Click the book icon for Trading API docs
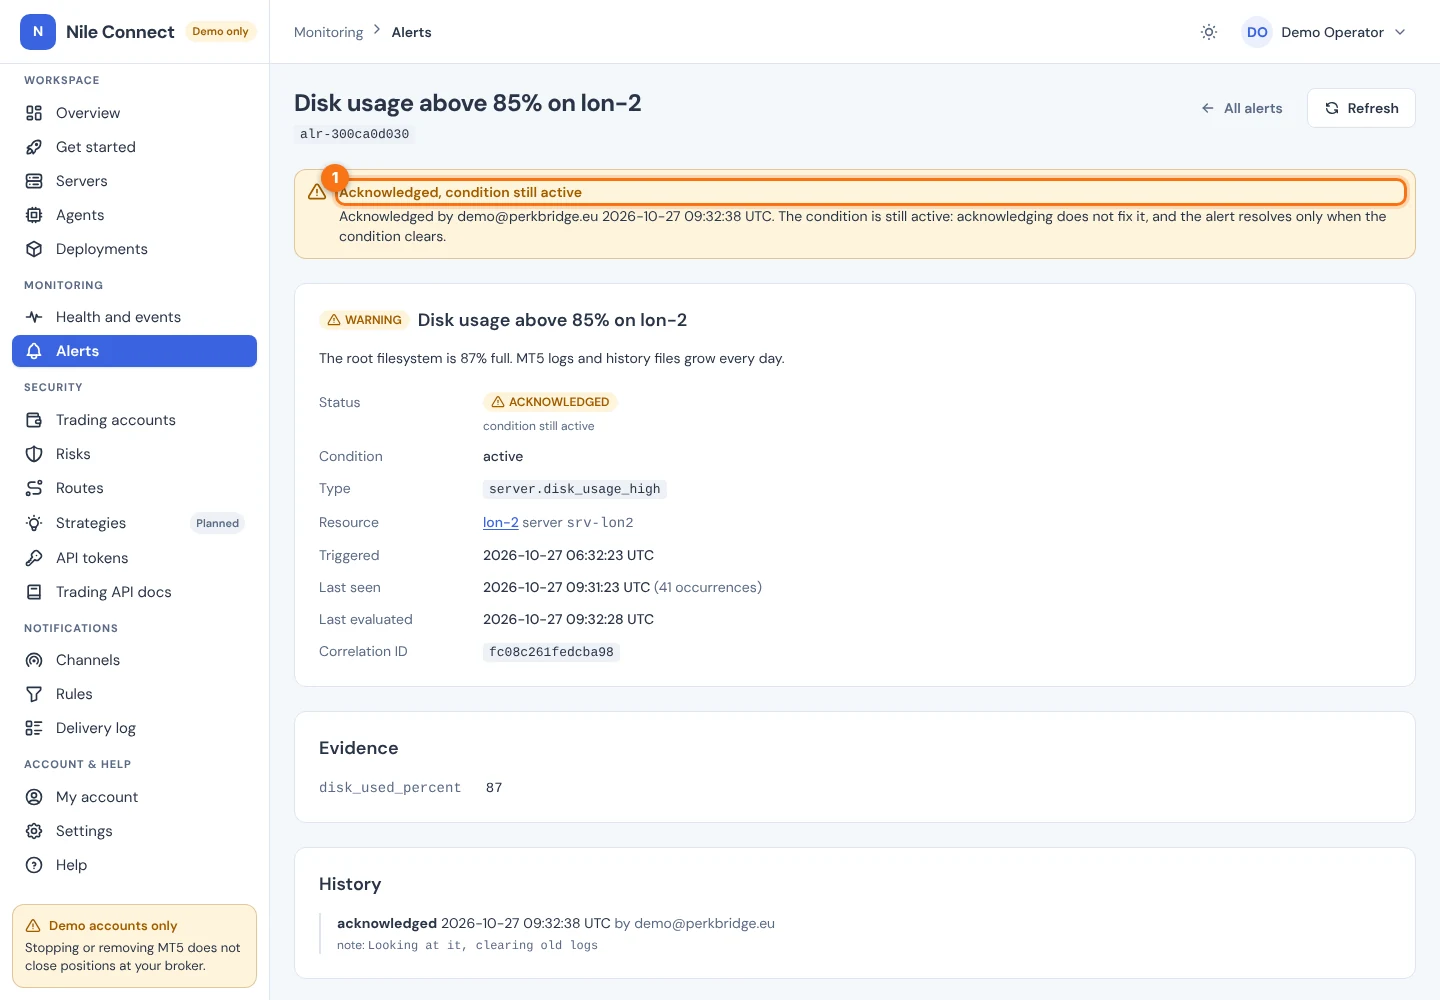The image size is (1440, 1000). pyautogui.click(x=34, y=592)
